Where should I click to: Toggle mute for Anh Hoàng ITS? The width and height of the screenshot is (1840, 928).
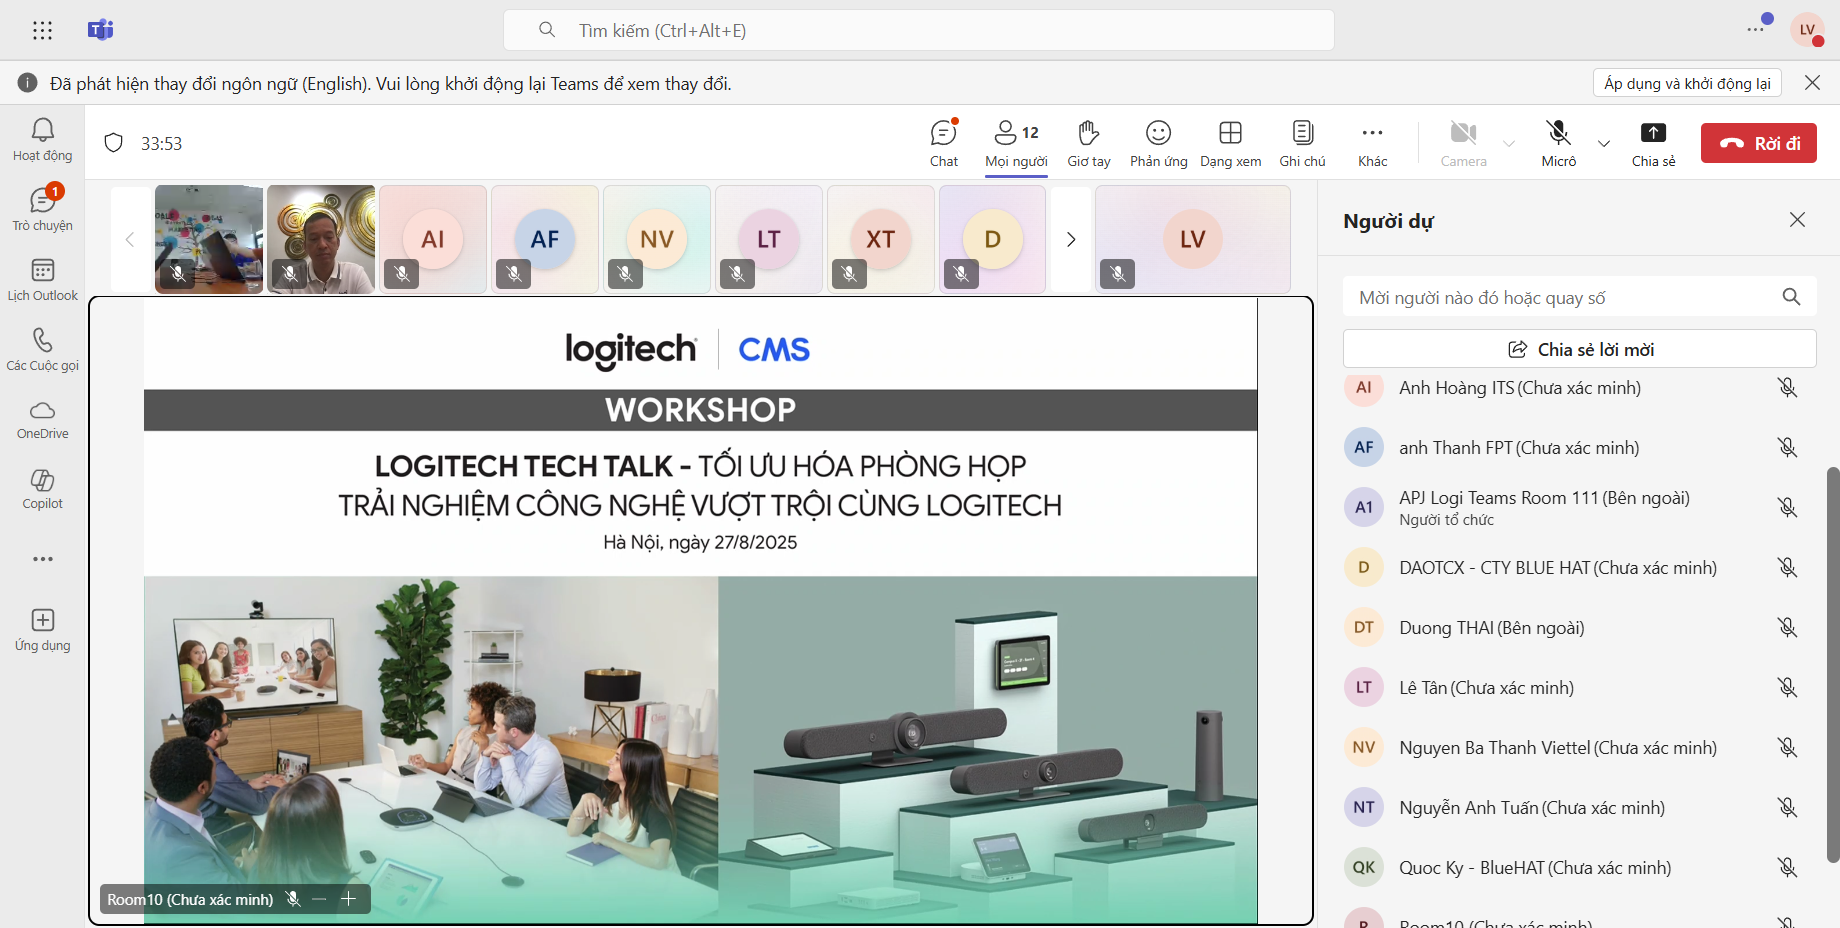1787,388
